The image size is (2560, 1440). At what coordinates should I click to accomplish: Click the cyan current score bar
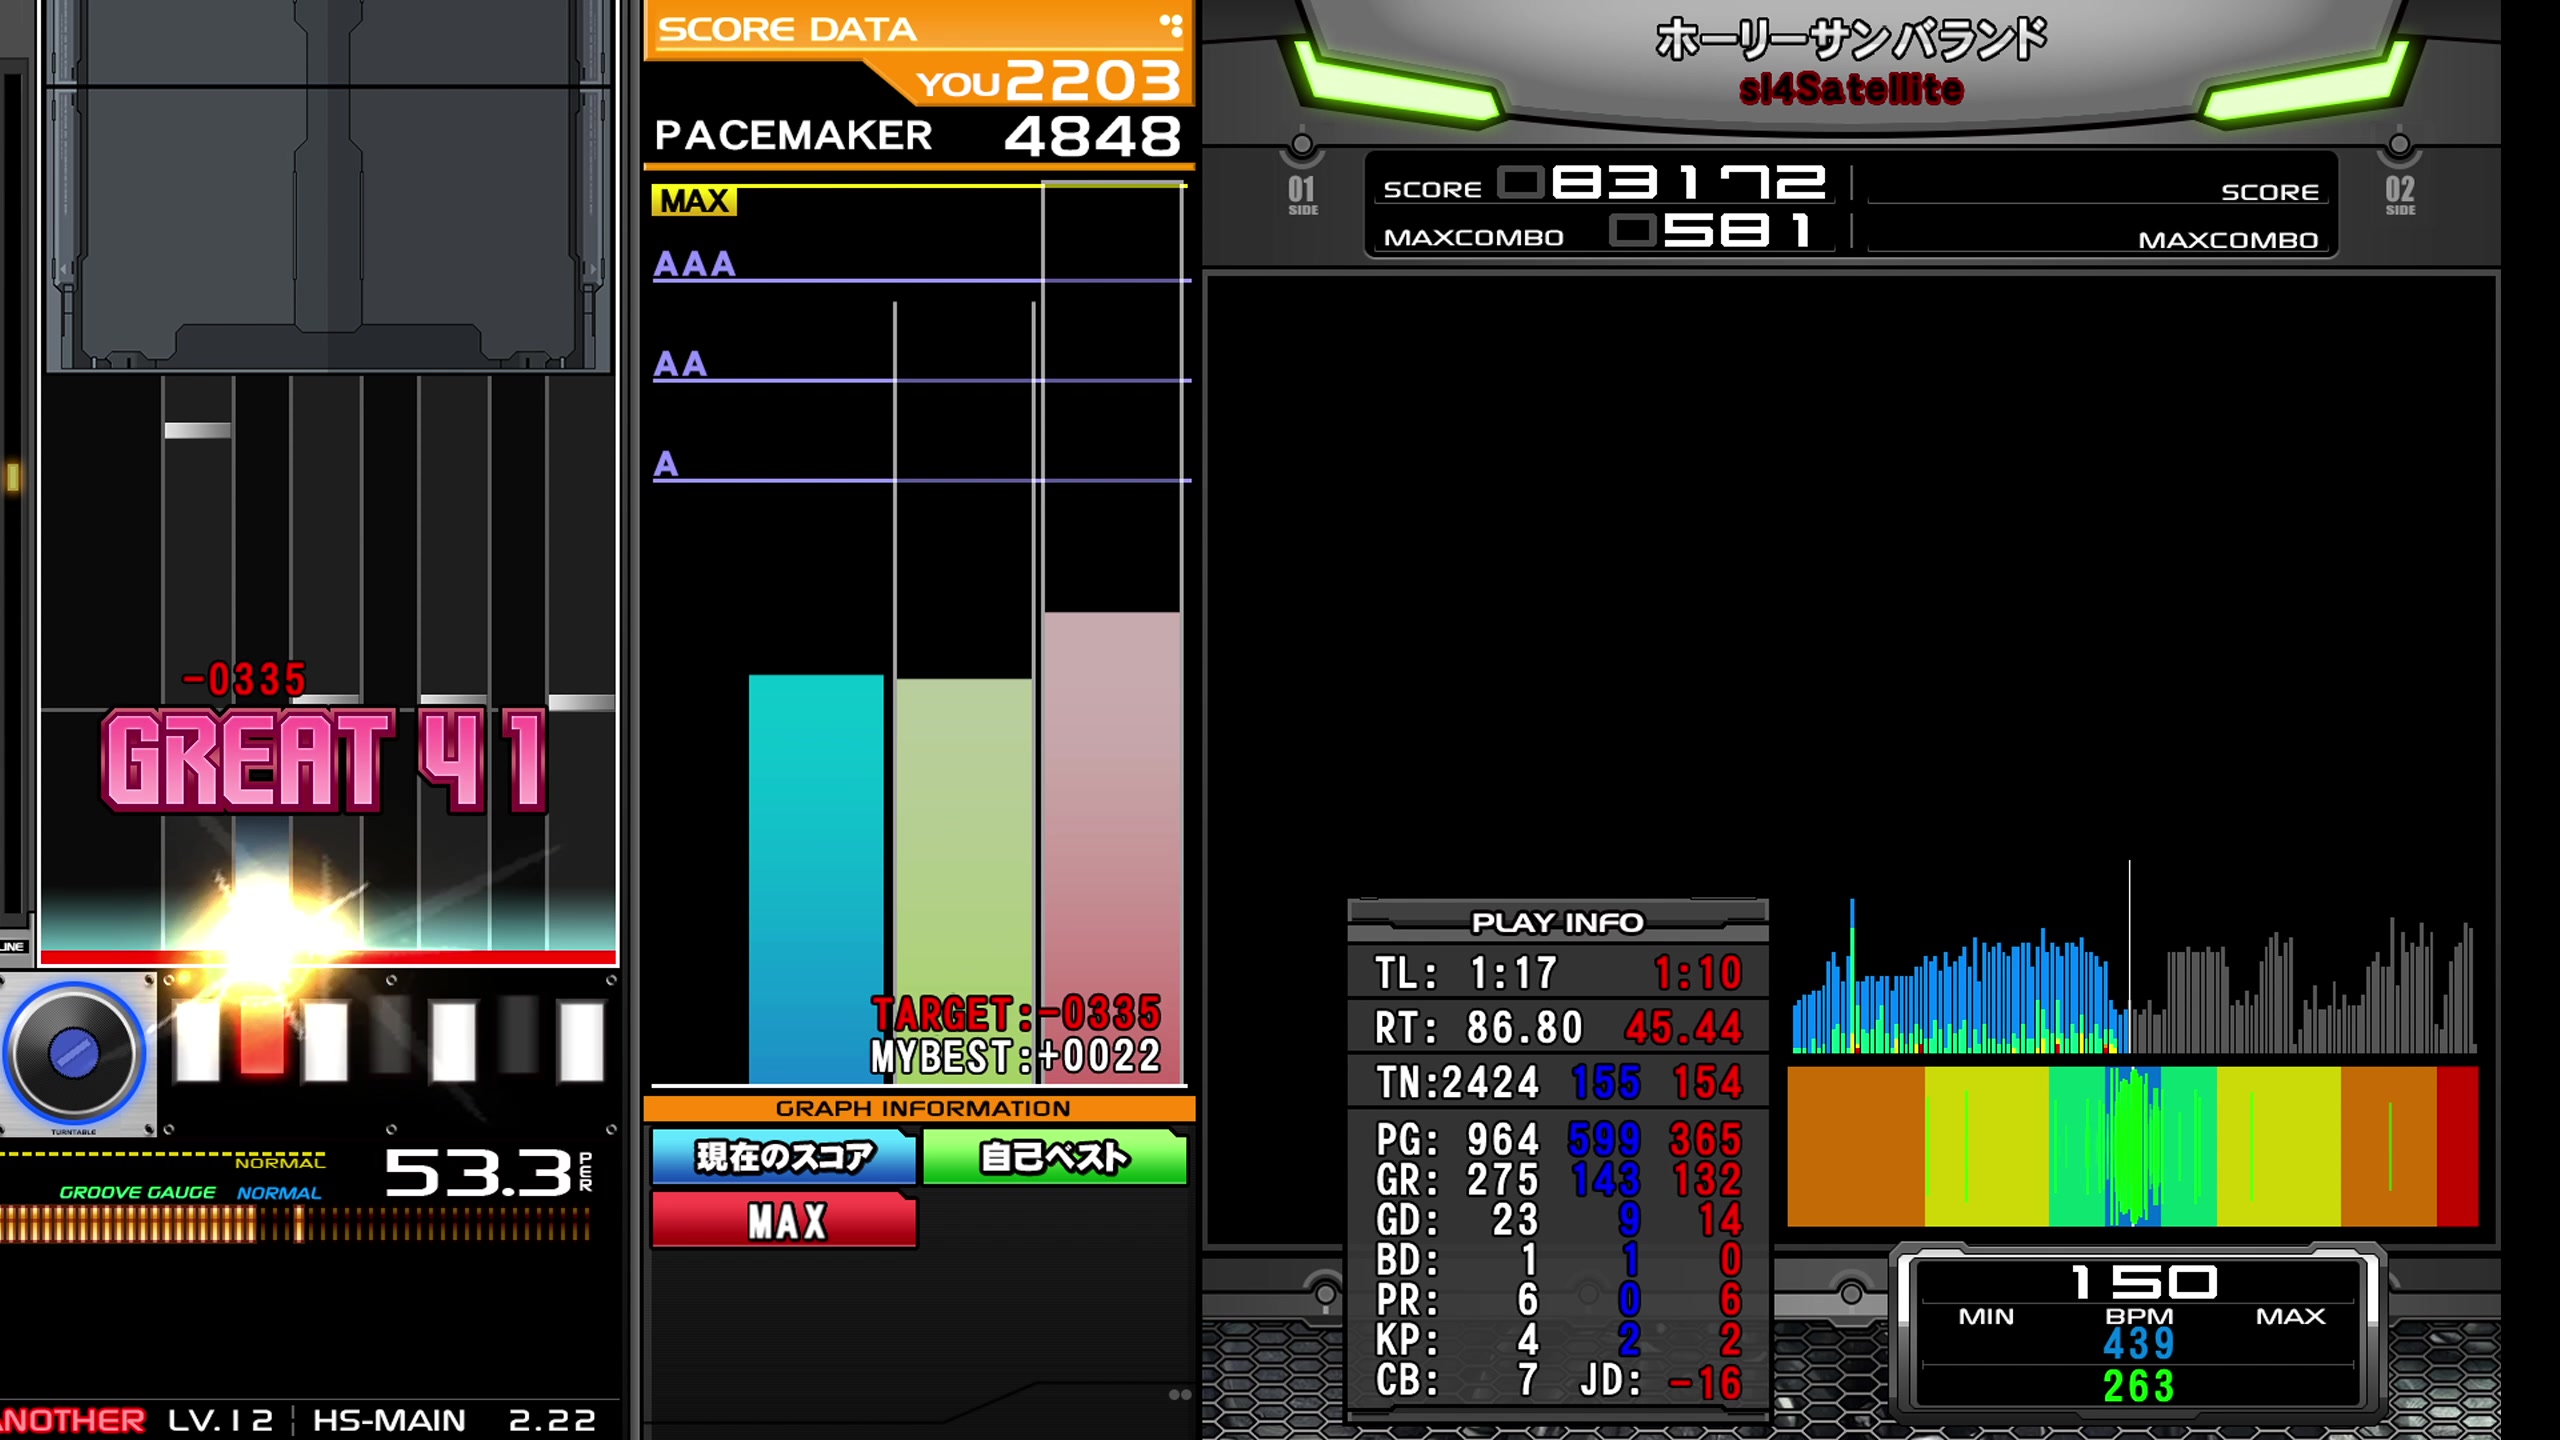(x=816, y=879)
